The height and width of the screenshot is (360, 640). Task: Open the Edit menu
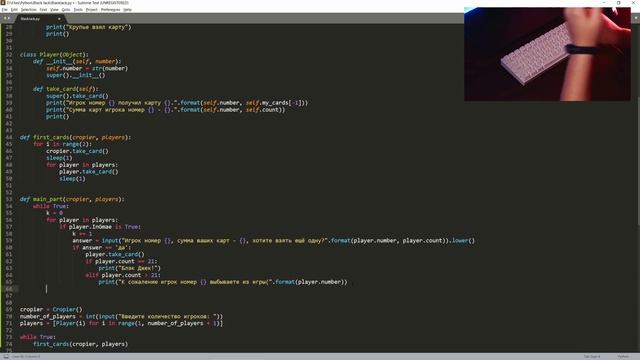pyautogui.click(x=14, y=9)
